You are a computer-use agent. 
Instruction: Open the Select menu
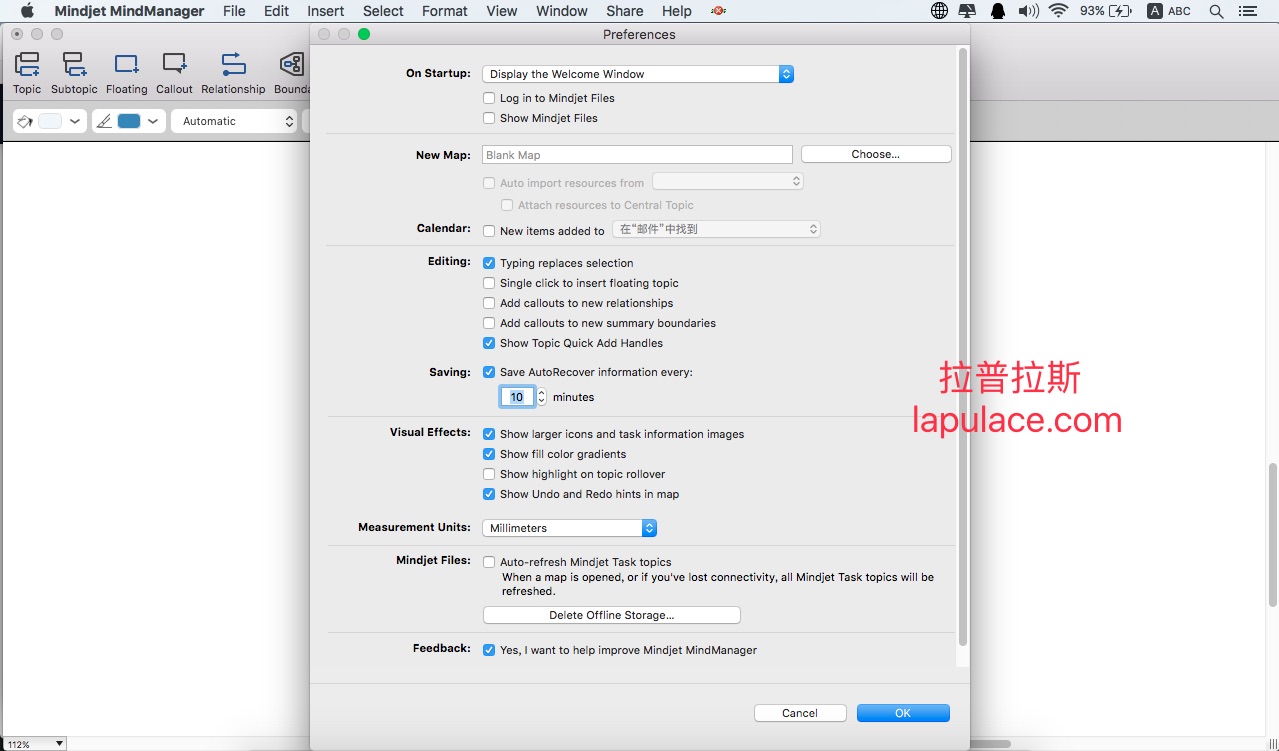tap(383, 11)
